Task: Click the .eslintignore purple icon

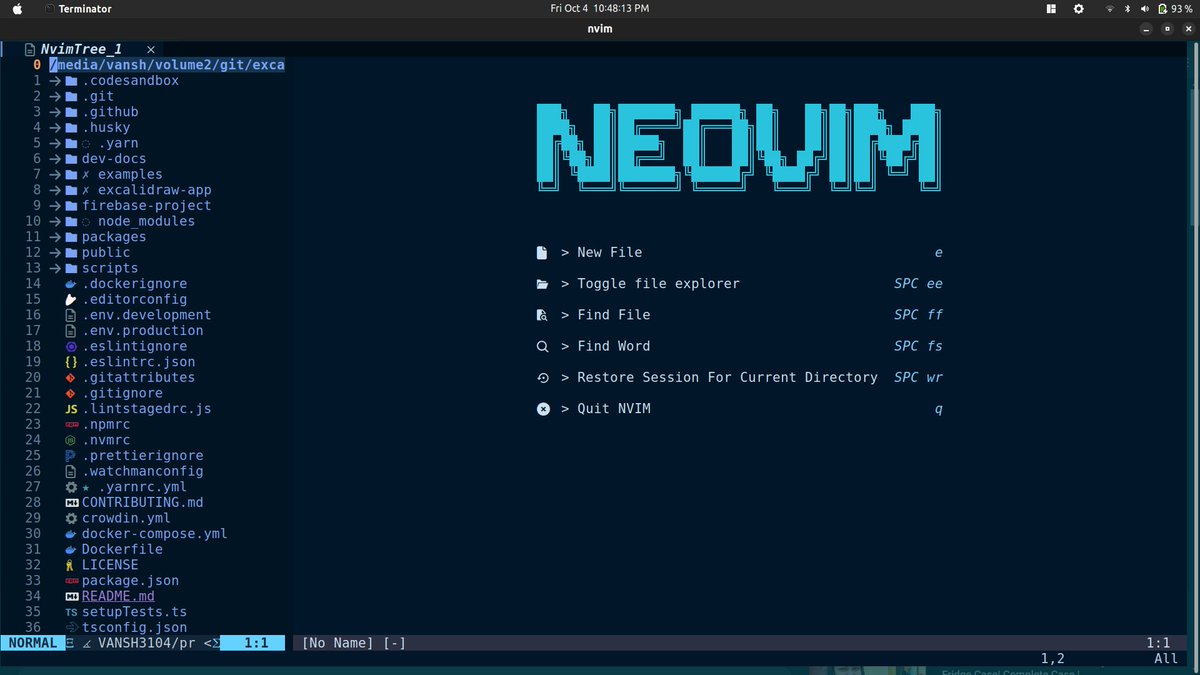Action: (x=71, y=346)
